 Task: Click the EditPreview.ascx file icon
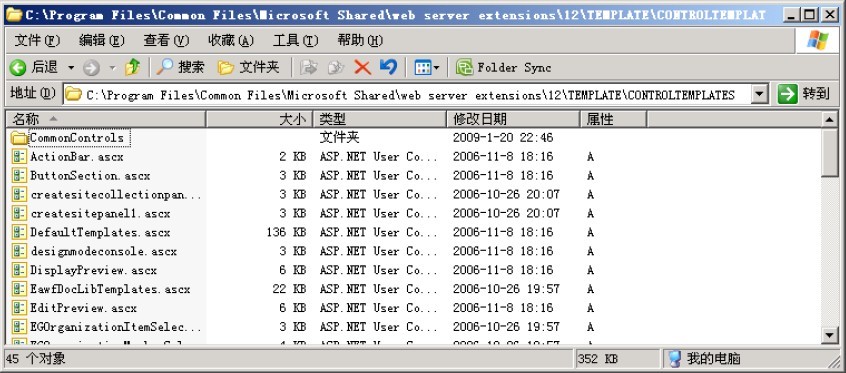point(20,308)
